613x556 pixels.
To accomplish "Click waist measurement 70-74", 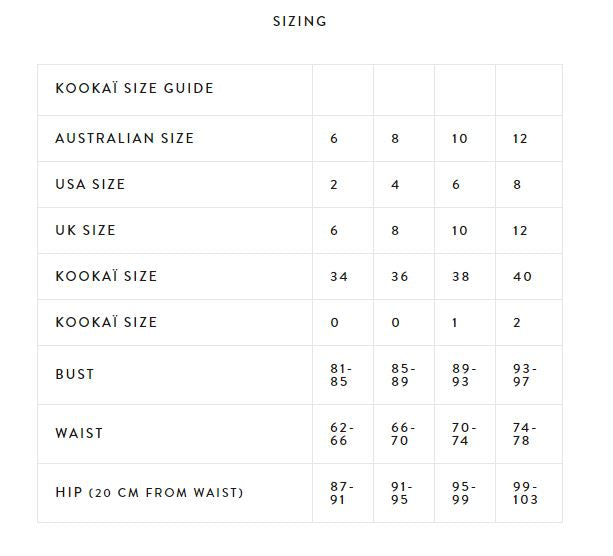I will (x=463, y=433).
